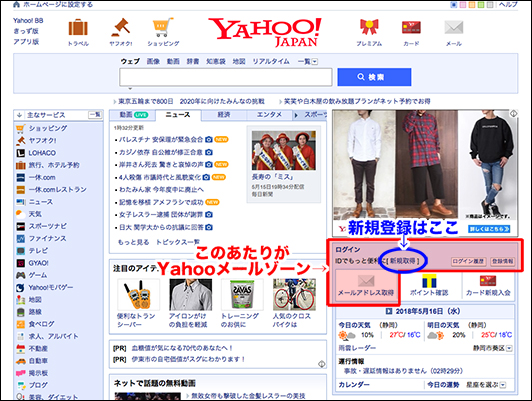Image resolution: width=532 pixels, height=401 pixels.
Task: Open the 長寿の「ミス」 news photo
Action: coord(284,150)
